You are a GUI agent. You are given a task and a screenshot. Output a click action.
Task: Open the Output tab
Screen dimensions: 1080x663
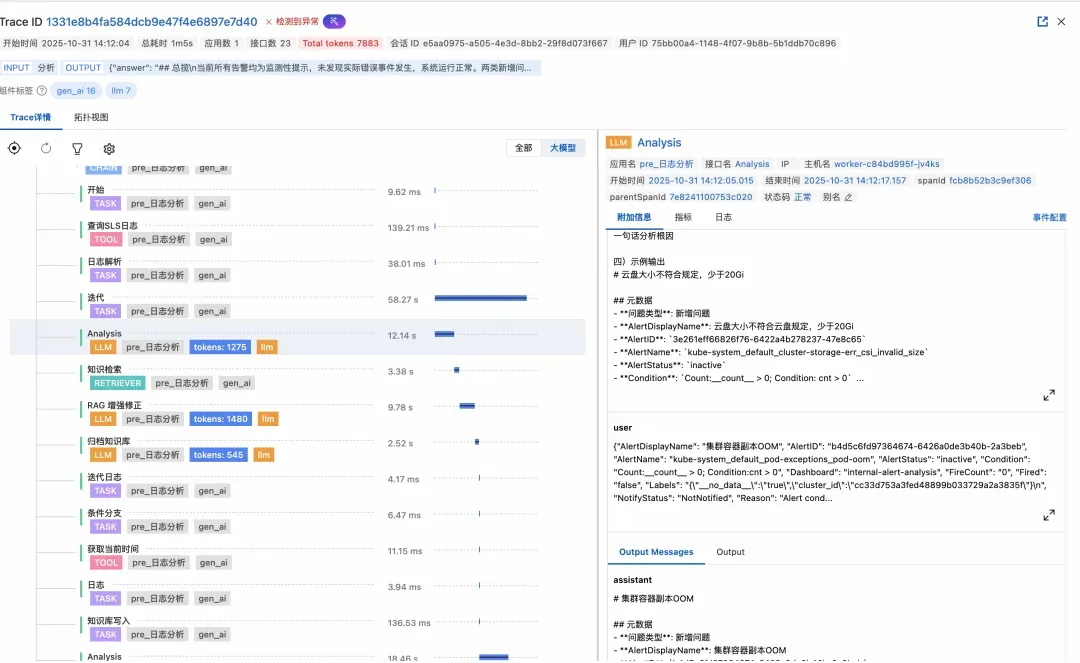730,552
